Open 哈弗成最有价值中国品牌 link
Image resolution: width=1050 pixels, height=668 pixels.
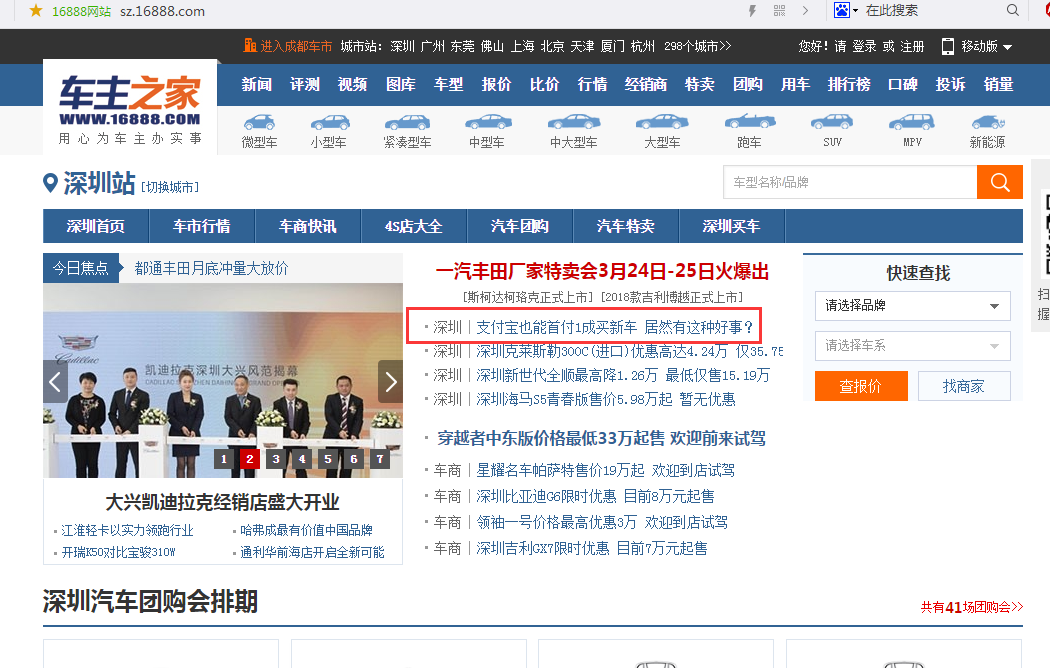tap(306, 530)
